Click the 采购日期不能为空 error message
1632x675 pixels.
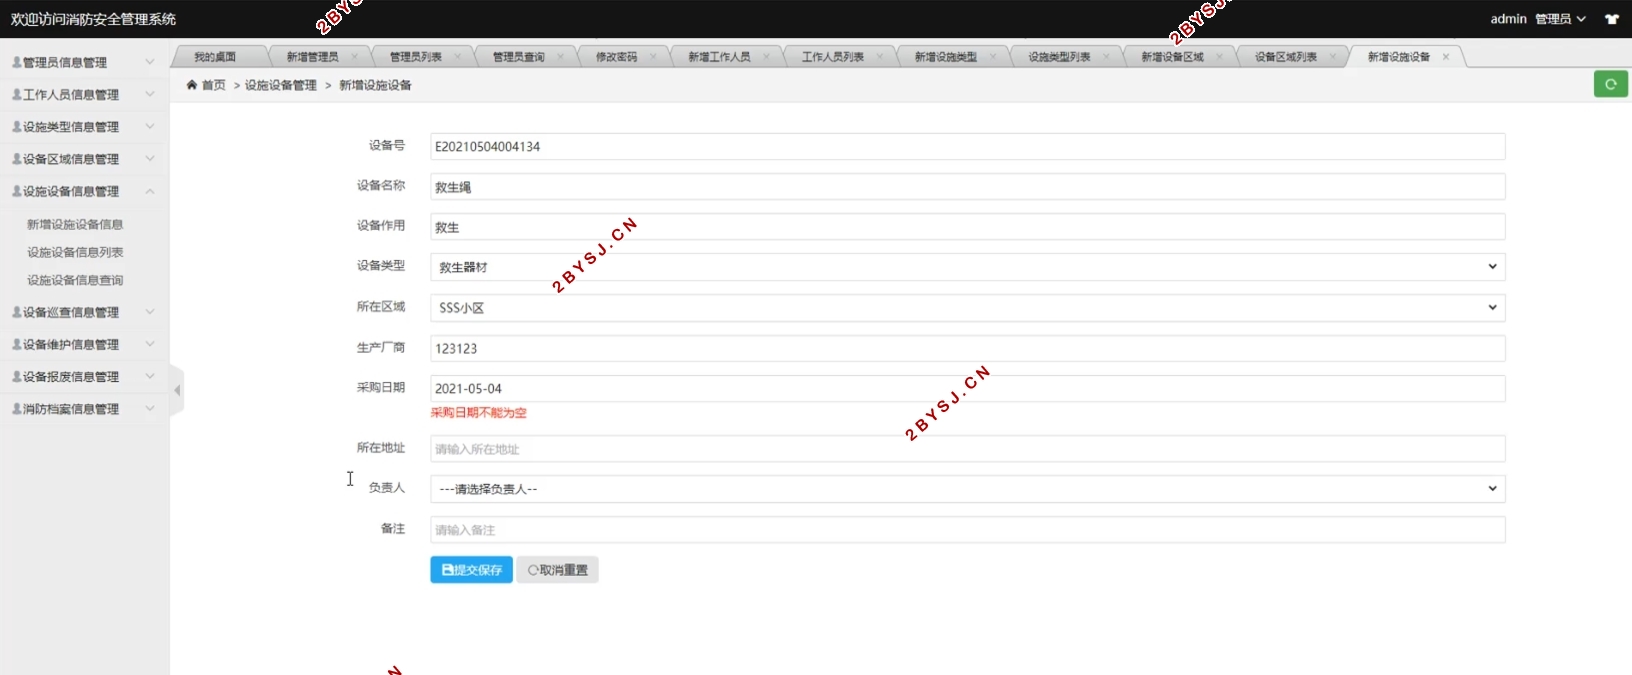pyautogui.click(x=478, y=412)
